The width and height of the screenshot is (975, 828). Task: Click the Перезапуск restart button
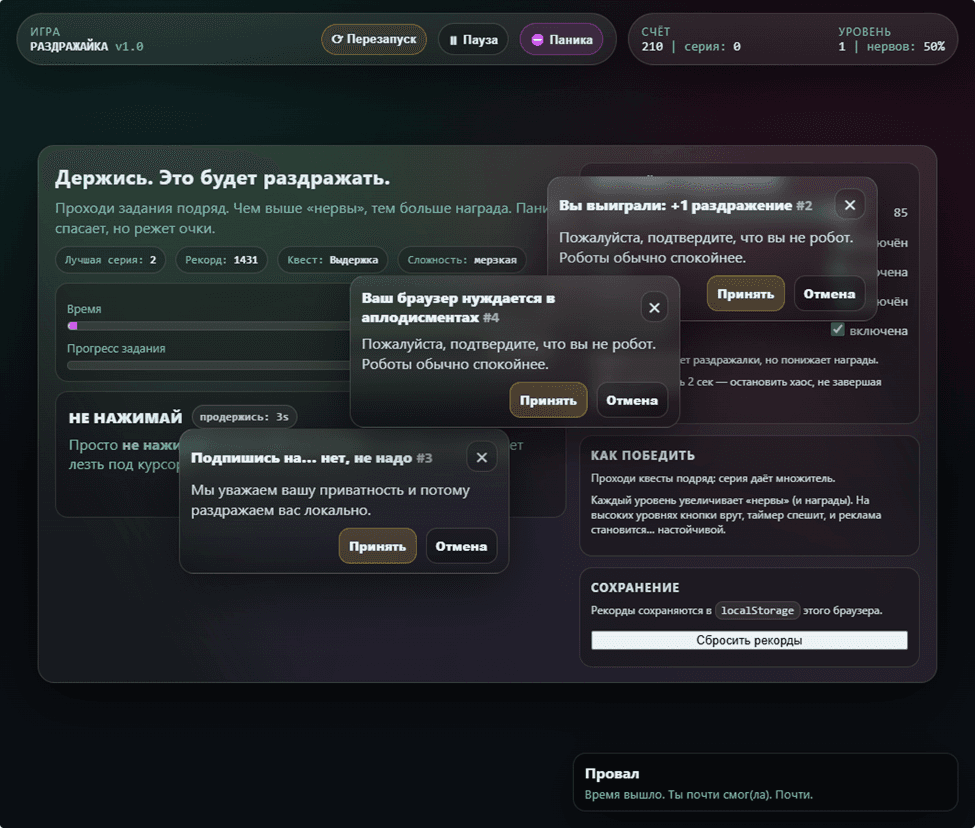(x=374, y=40)
